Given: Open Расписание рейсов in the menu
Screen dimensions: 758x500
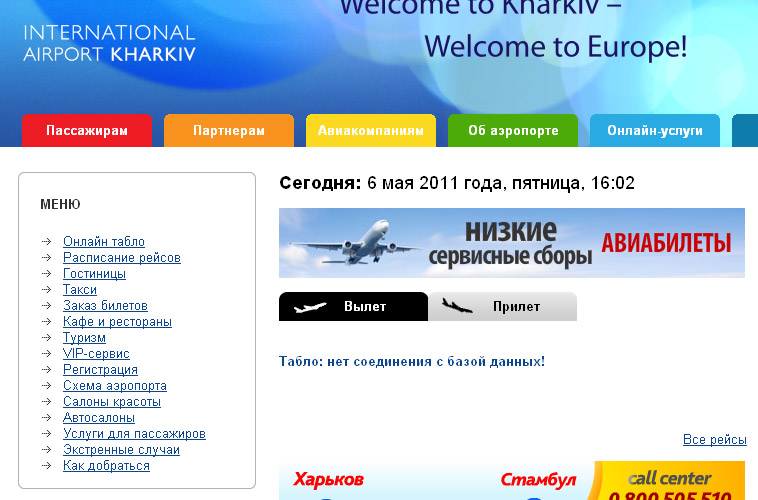Looking at the screenshot, I should (122, 258).
